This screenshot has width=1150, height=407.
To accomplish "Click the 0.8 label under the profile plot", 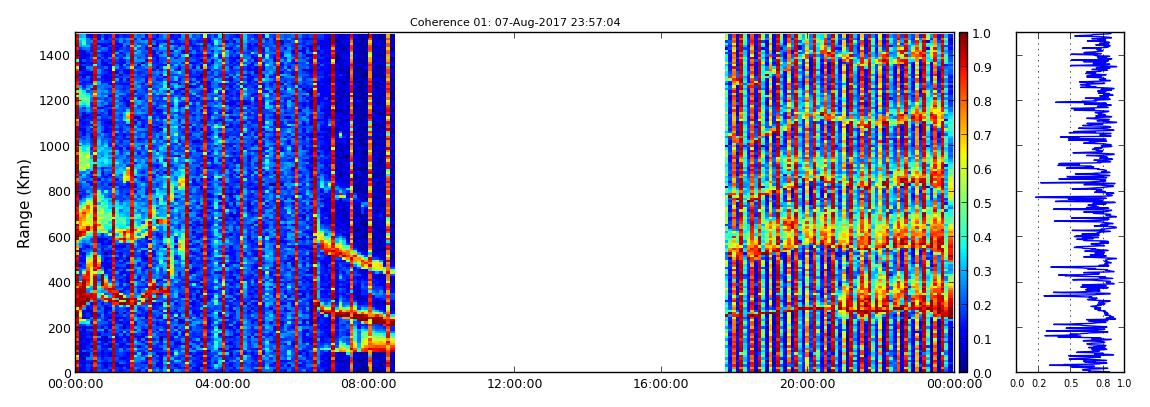I will (1102, 384).
